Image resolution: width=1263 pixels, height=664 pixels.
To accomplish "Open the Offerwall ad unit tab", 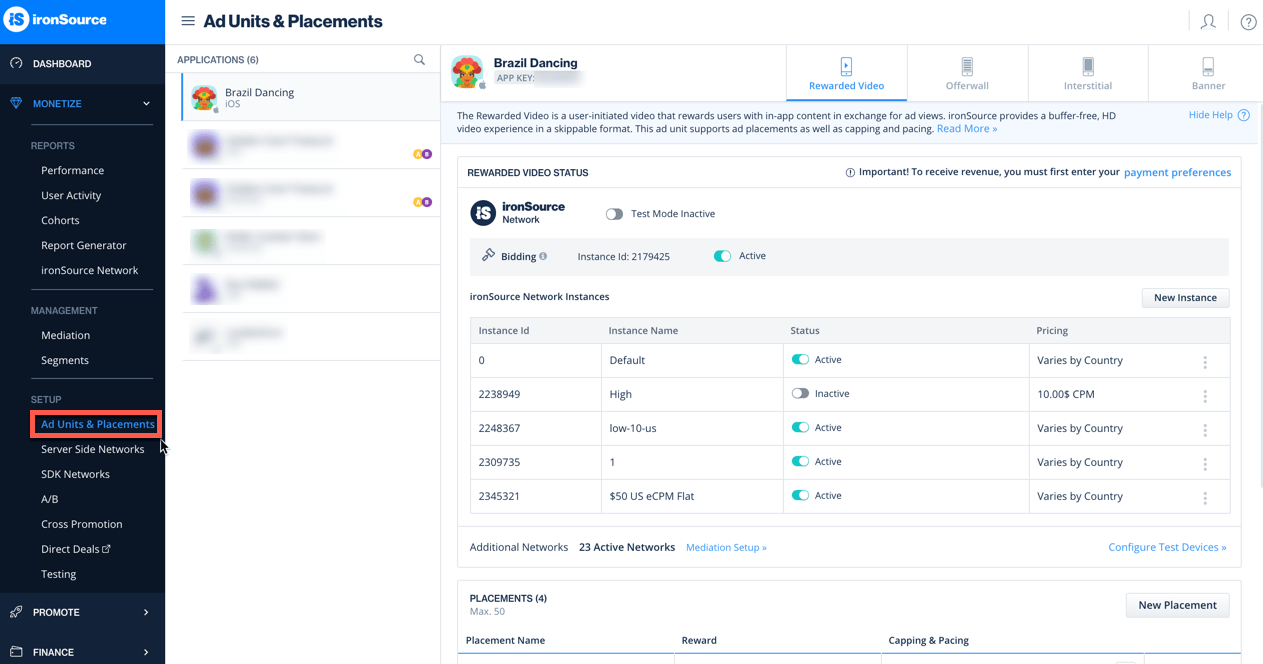I will (967, 73).
